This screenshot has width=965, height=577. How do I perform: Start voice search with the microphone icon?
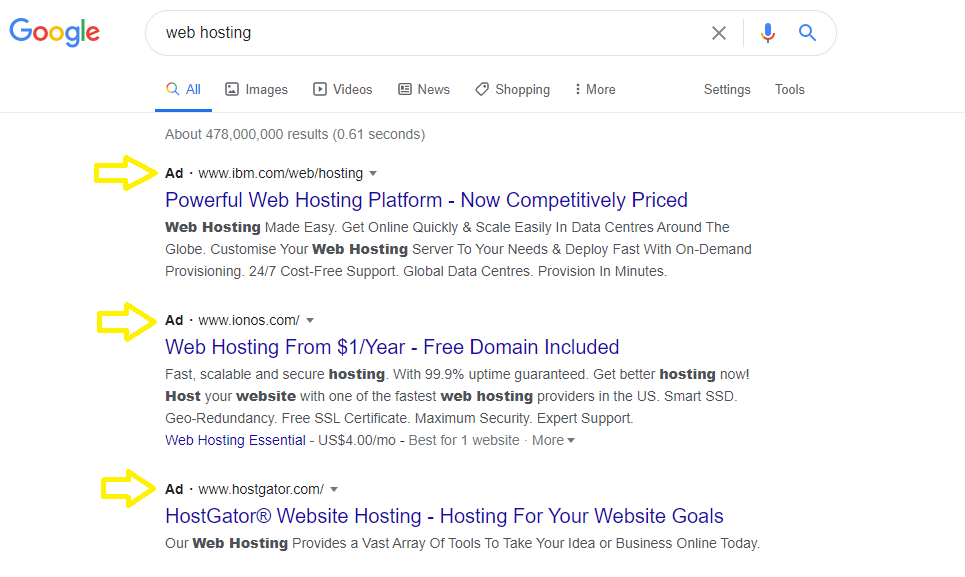pyautogui.click(x=767, y=33)
